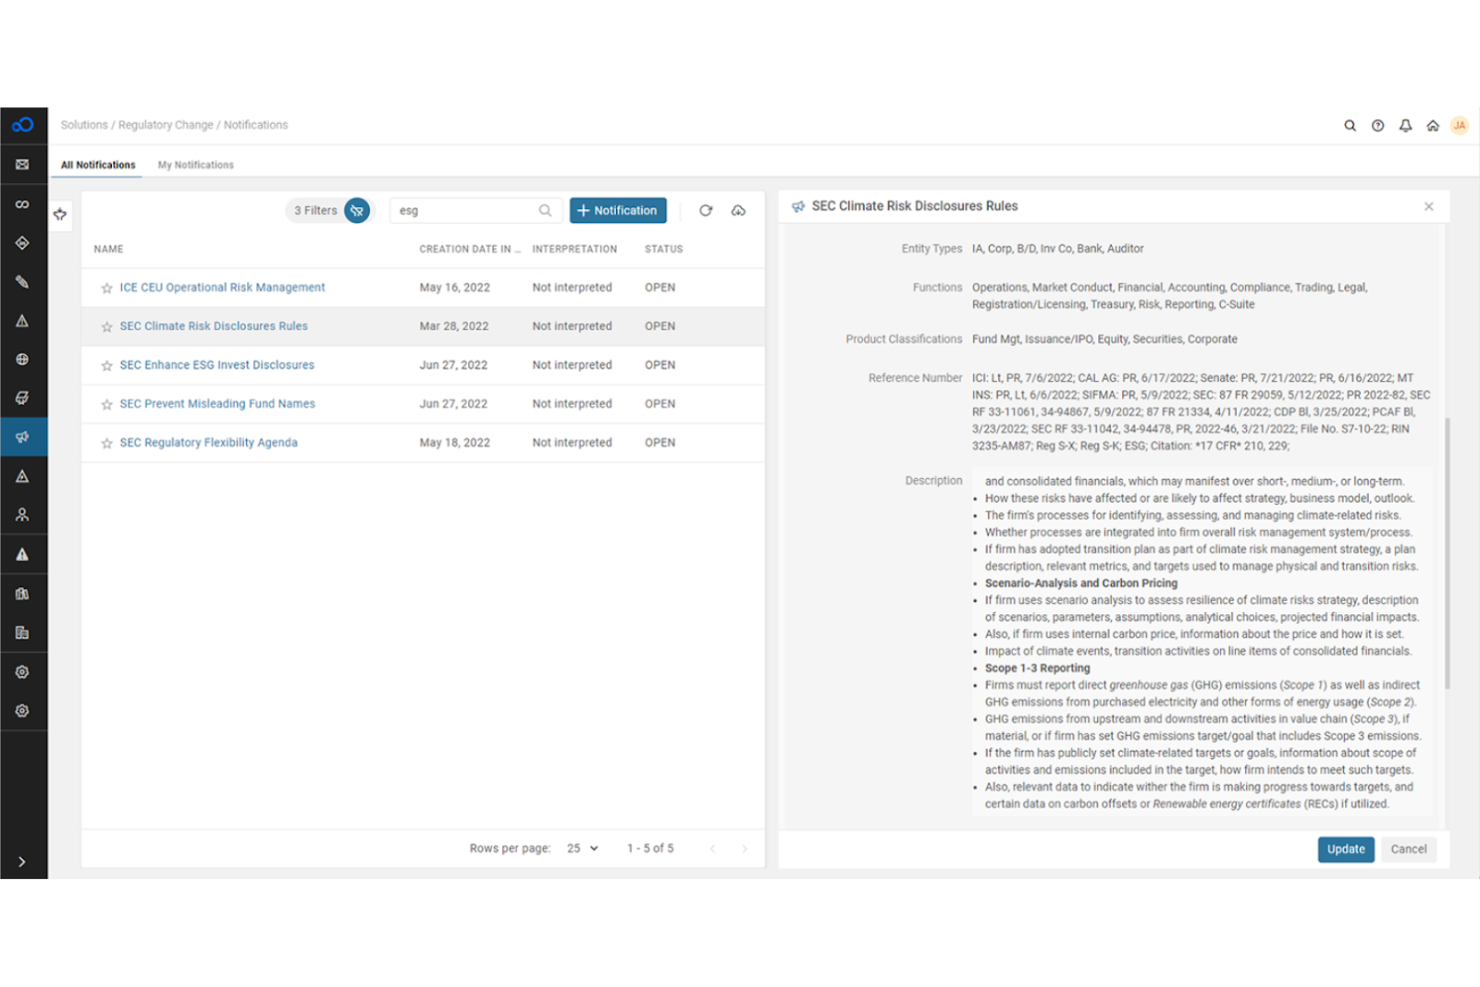The width and height of the screenshot is (1480, 987).
Task: Close the SEC Climate Risk Disclosures panel
Action: point(1429,206)
